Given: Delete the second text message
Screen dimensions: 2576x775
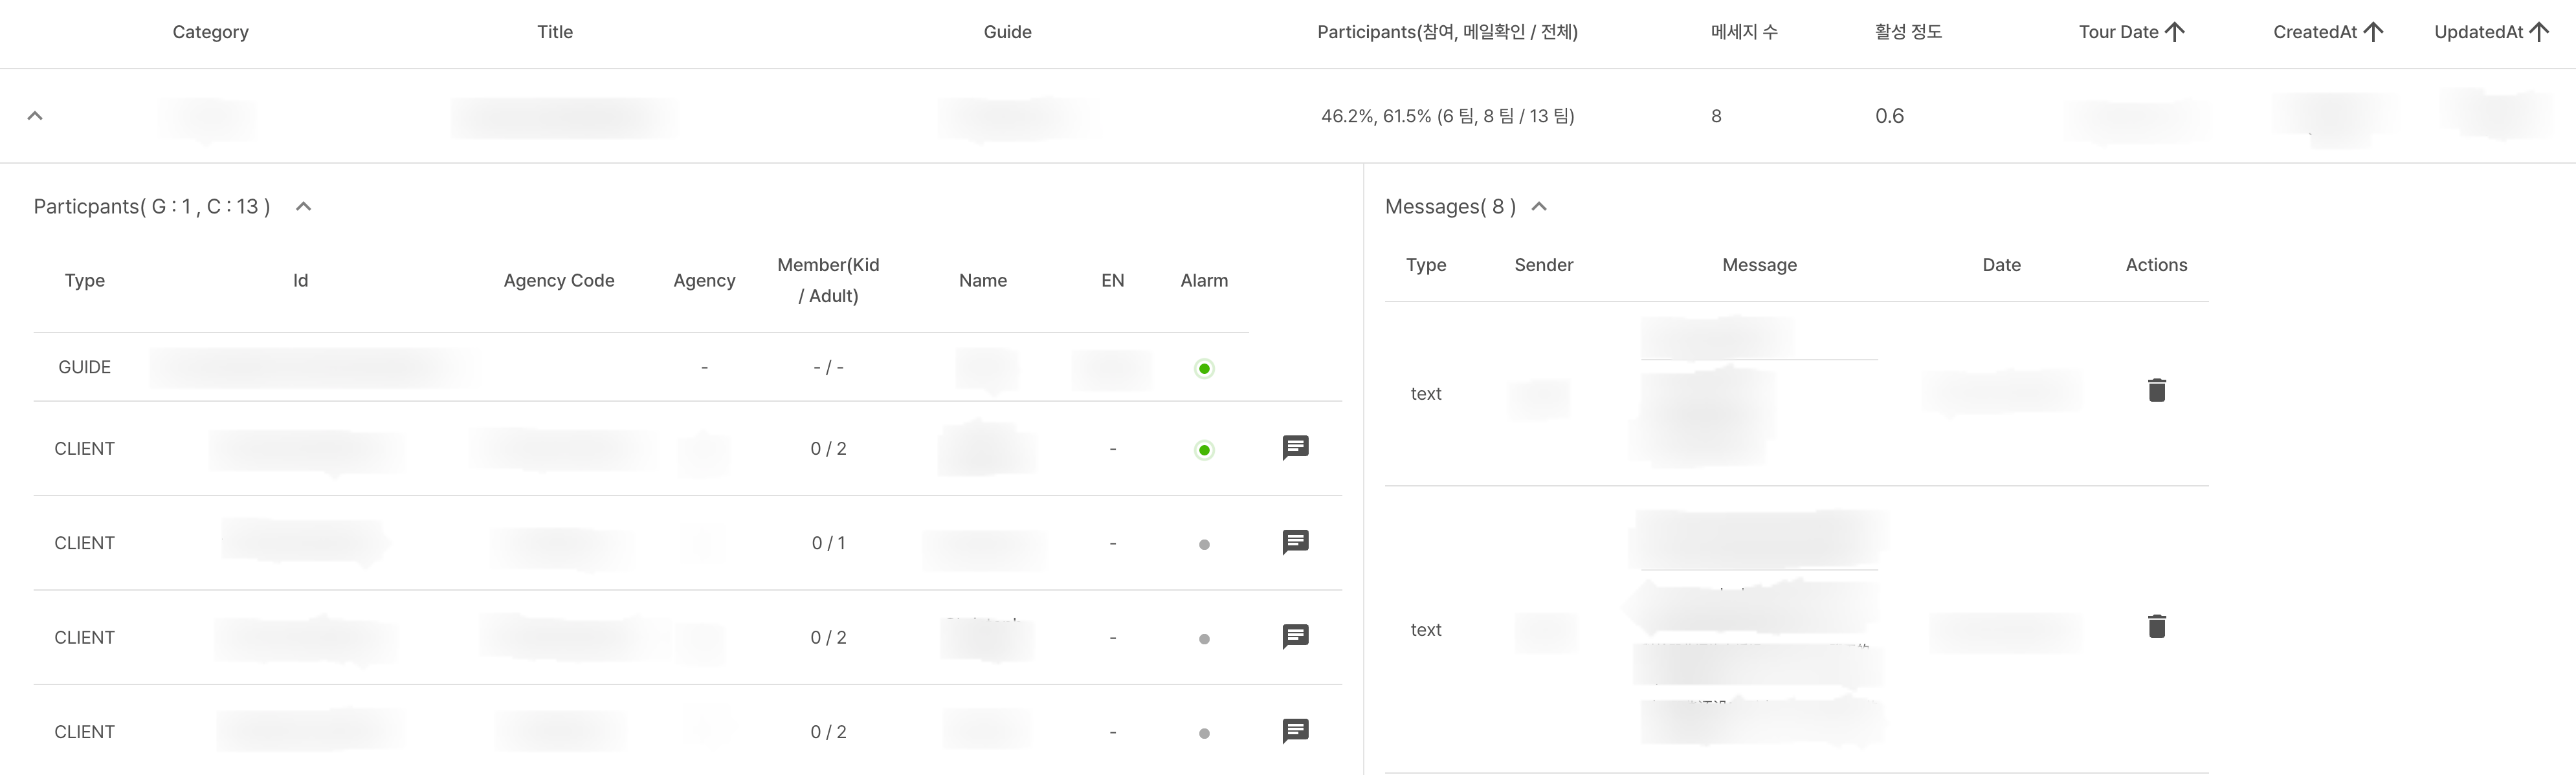Looking at the screenshot, I should [x=2156, y=626].
